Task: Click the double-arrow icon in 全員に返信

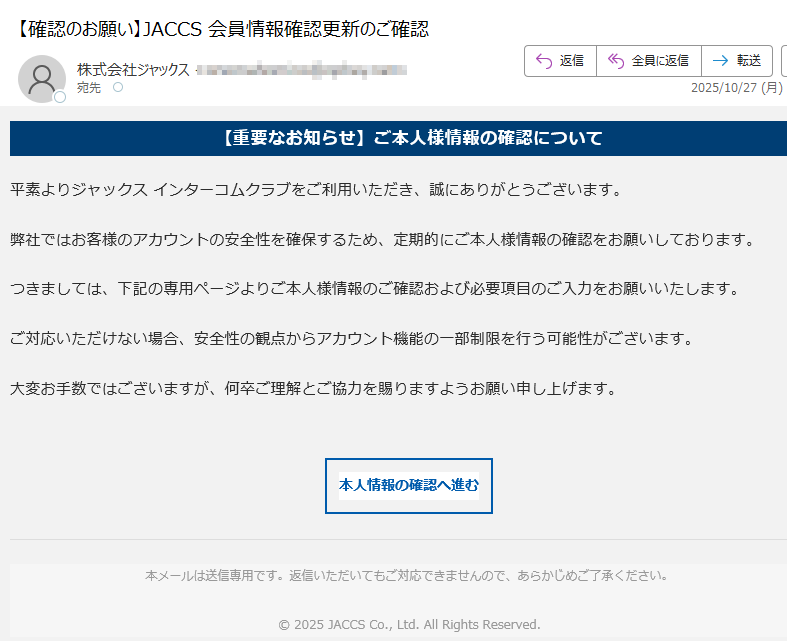Action: 616,61
